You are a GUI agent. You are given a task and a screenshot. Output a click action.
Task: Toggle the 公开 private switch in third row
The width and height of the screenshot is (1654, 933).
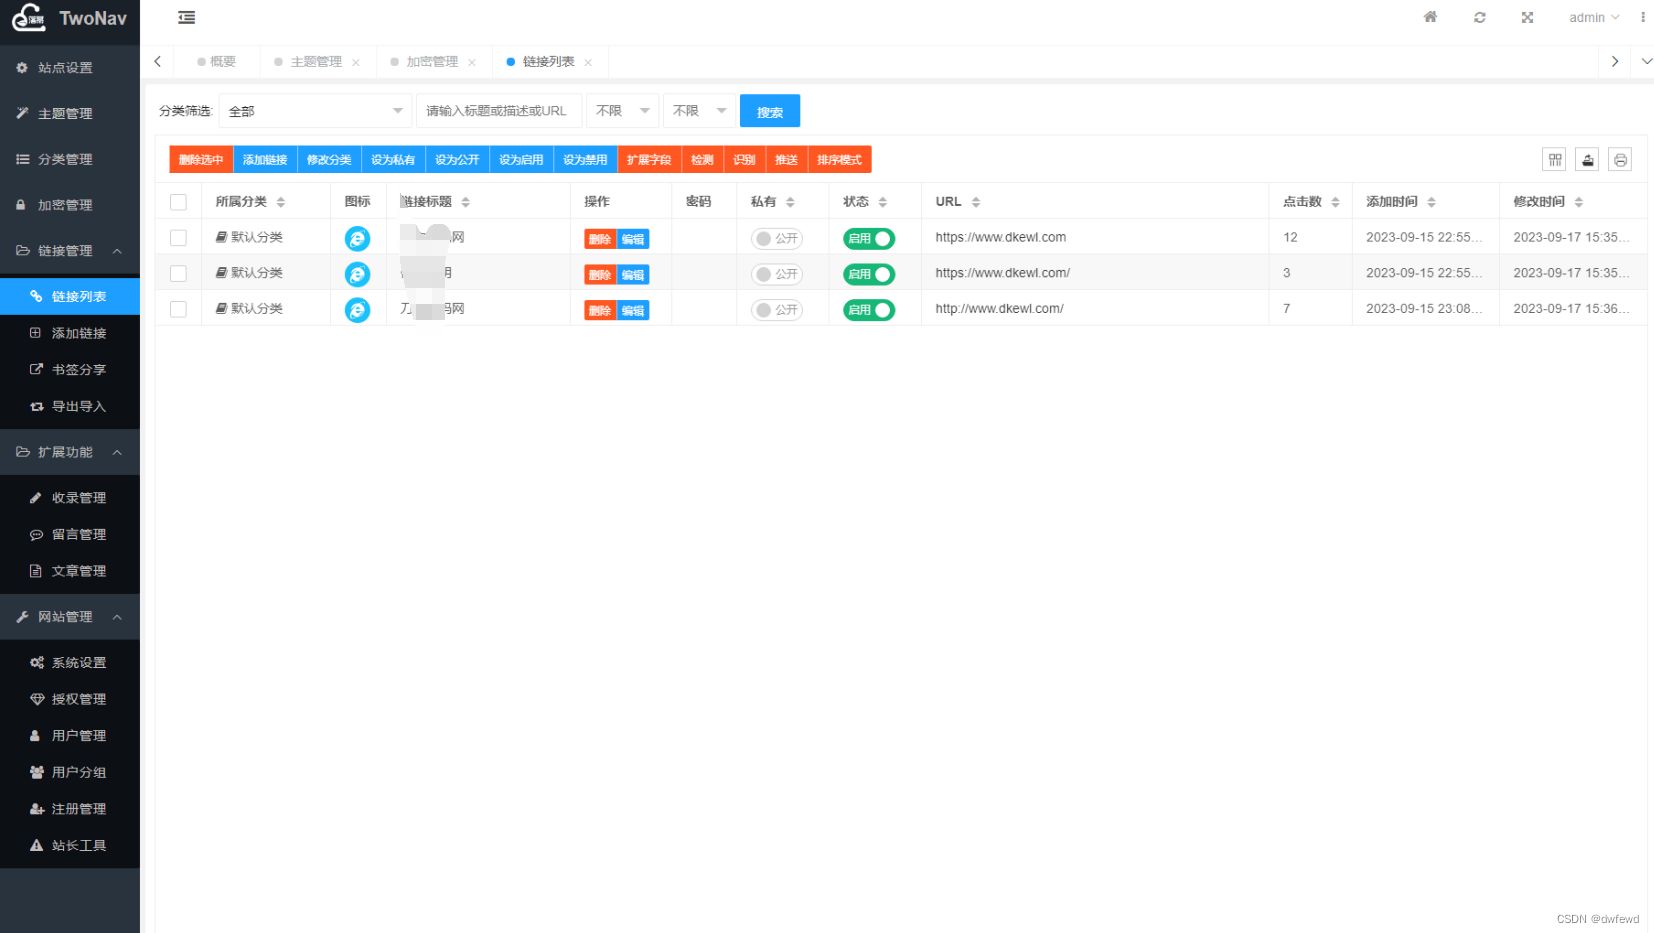click(x=776, y=310)
